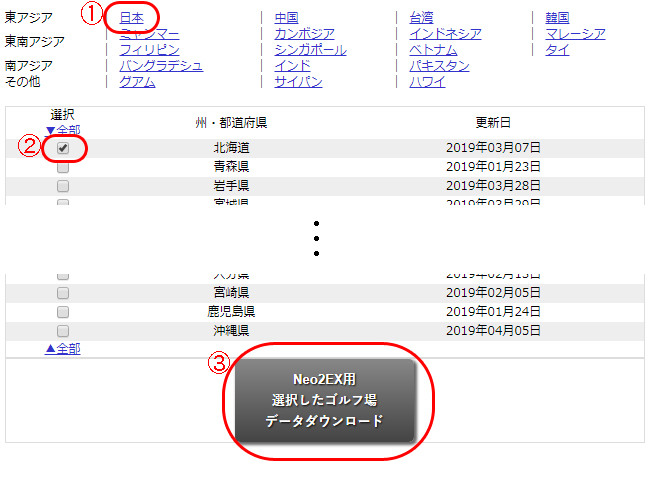Click the bottom ▲全部 link

63,349
